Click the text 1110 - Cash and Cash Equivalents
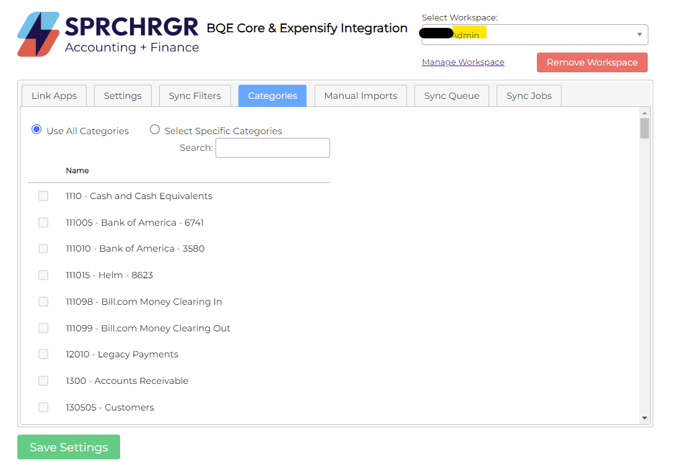Image resolution: width=688 pixels, height=468 pixels. (139, 196)
